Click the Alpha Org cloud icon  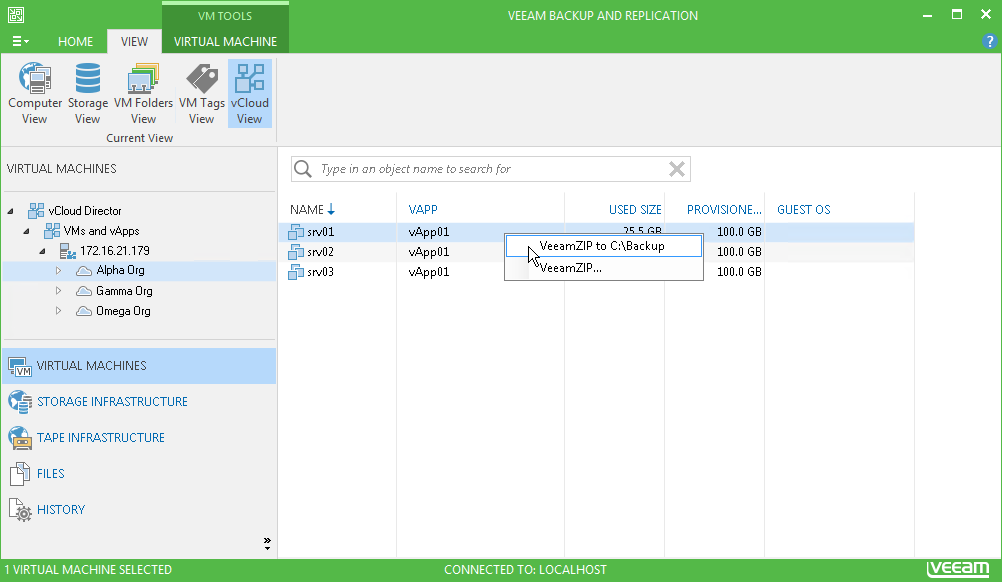pos(84,271)
